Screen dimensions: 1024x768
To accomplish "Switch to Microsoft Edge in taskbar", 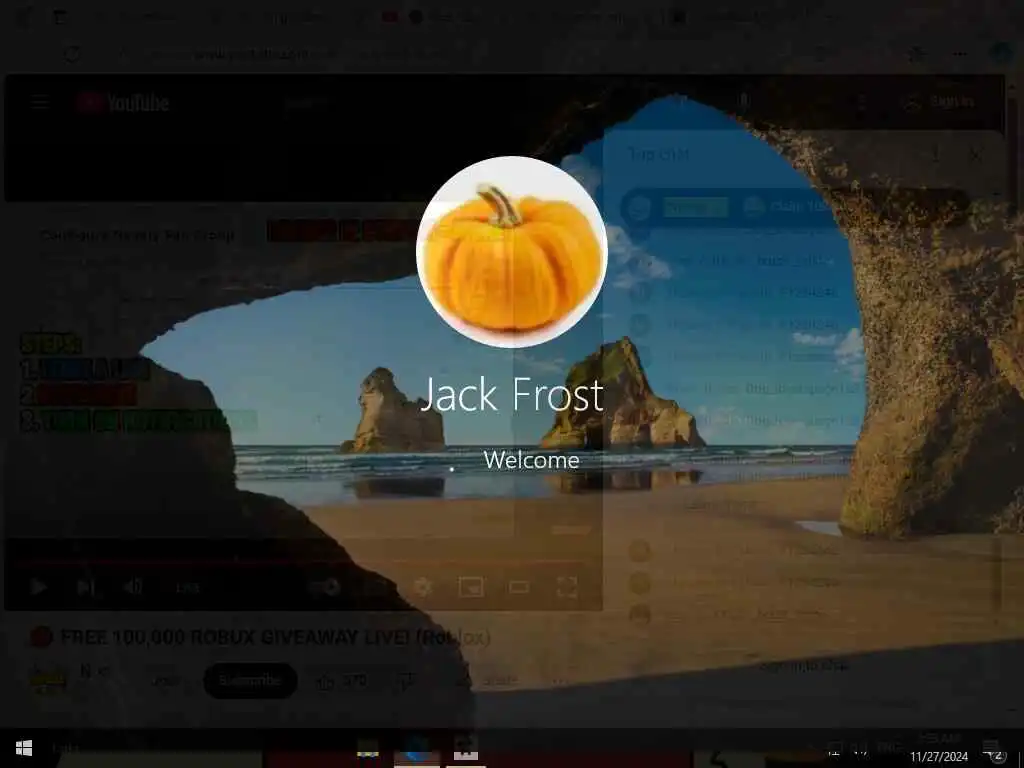I will pyautogui.click(x=417, y=749).
